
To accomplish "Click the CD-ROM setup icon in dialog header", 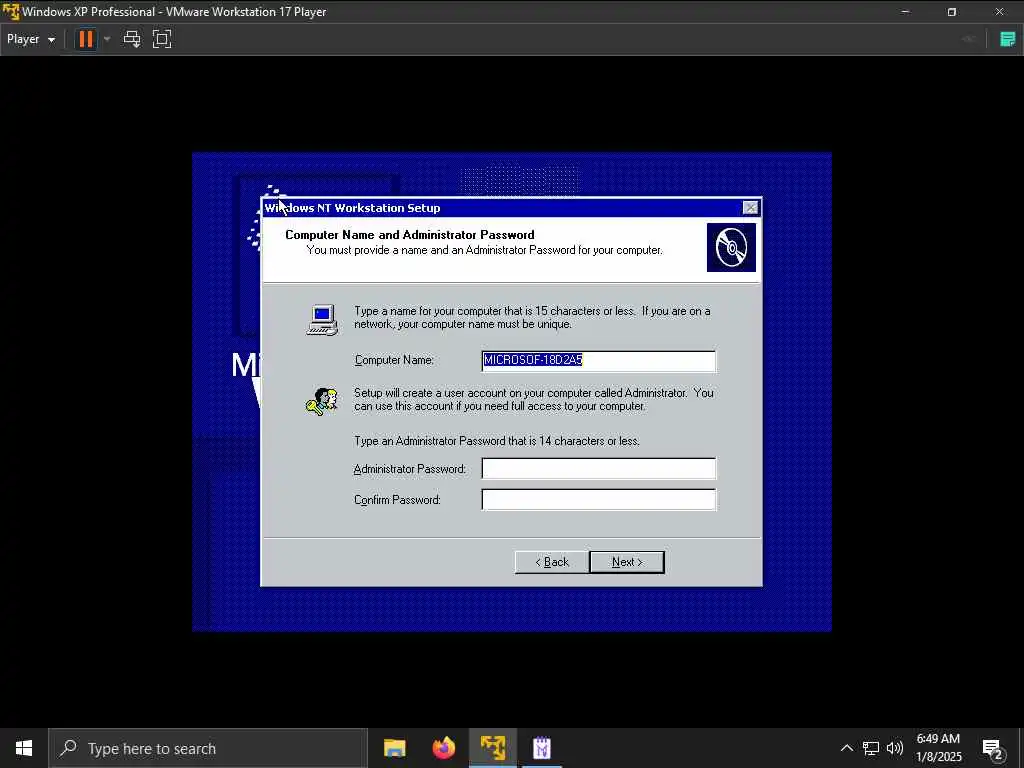I will pyautogui.click(x=731, y=248).
